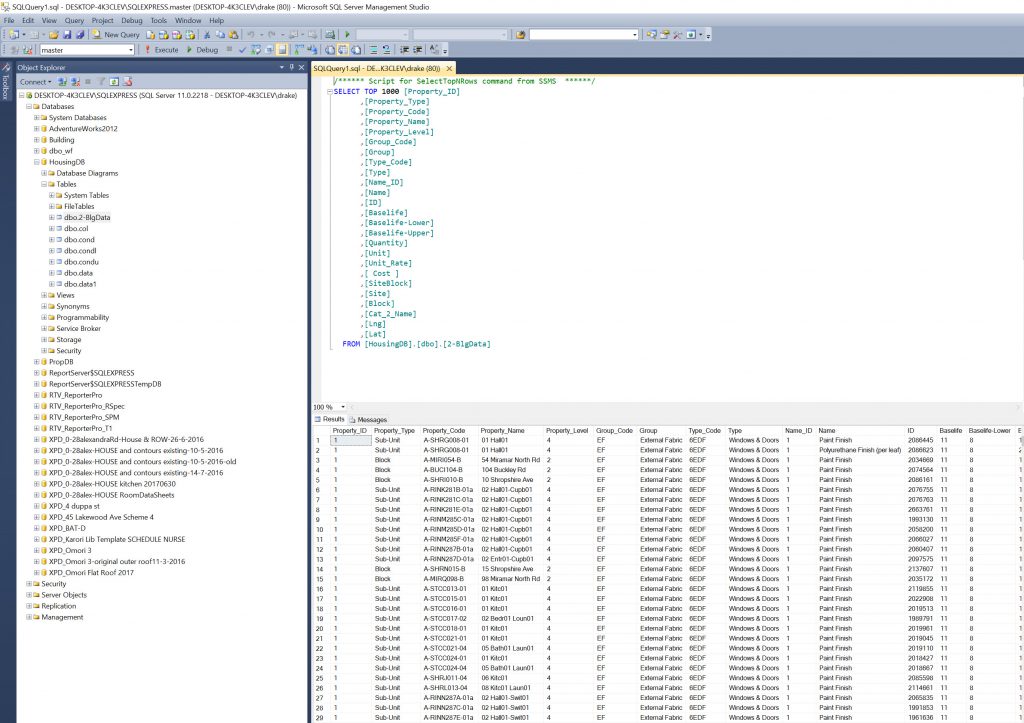Click the Parse query checkmark icon

pyautogui.click(x=242, y=49)
